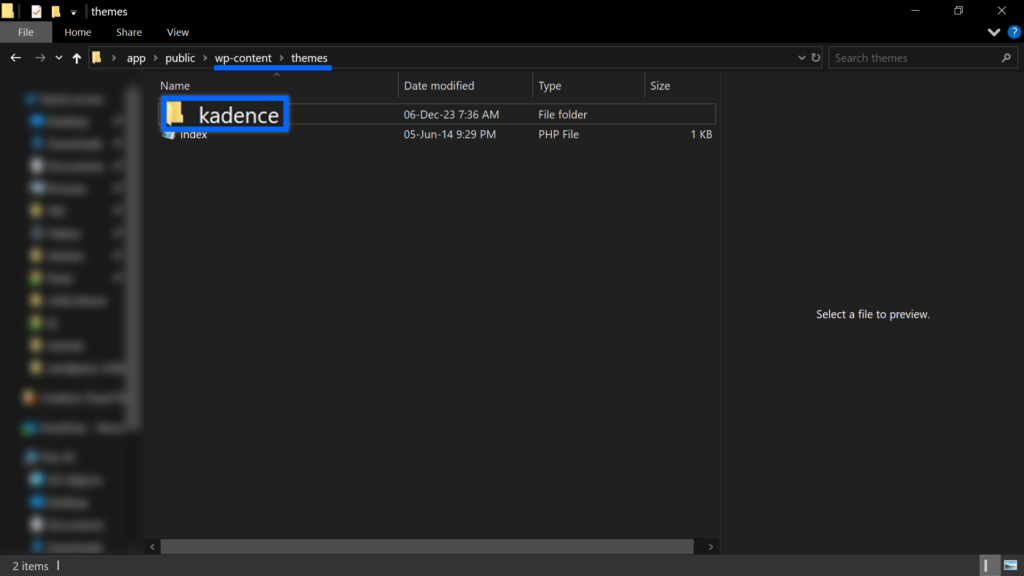The width and height of the screenshot is (1024, 576).
Task: Click the 1 KB size cell
Action: (x=701, y=134)
